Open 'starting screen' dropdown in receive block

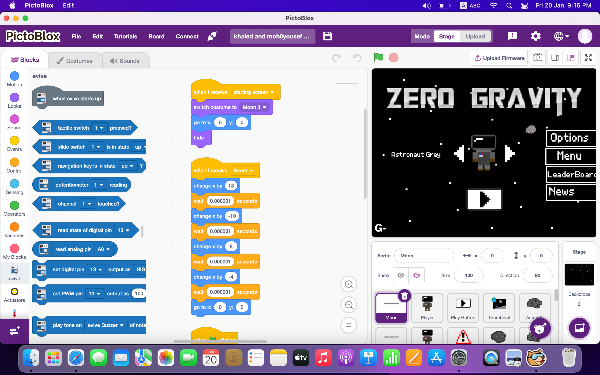click(x=254, y=92)
